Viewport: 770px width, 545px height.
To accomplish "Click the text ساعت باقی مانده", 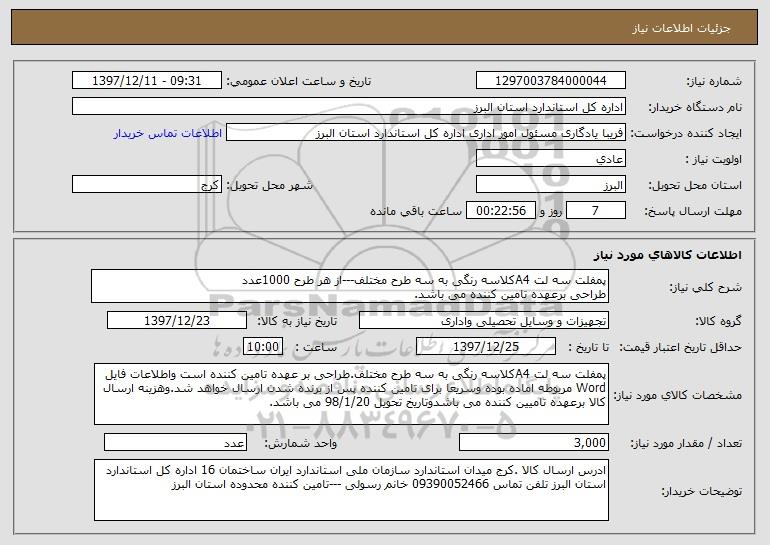I will (x=416, y=211).
